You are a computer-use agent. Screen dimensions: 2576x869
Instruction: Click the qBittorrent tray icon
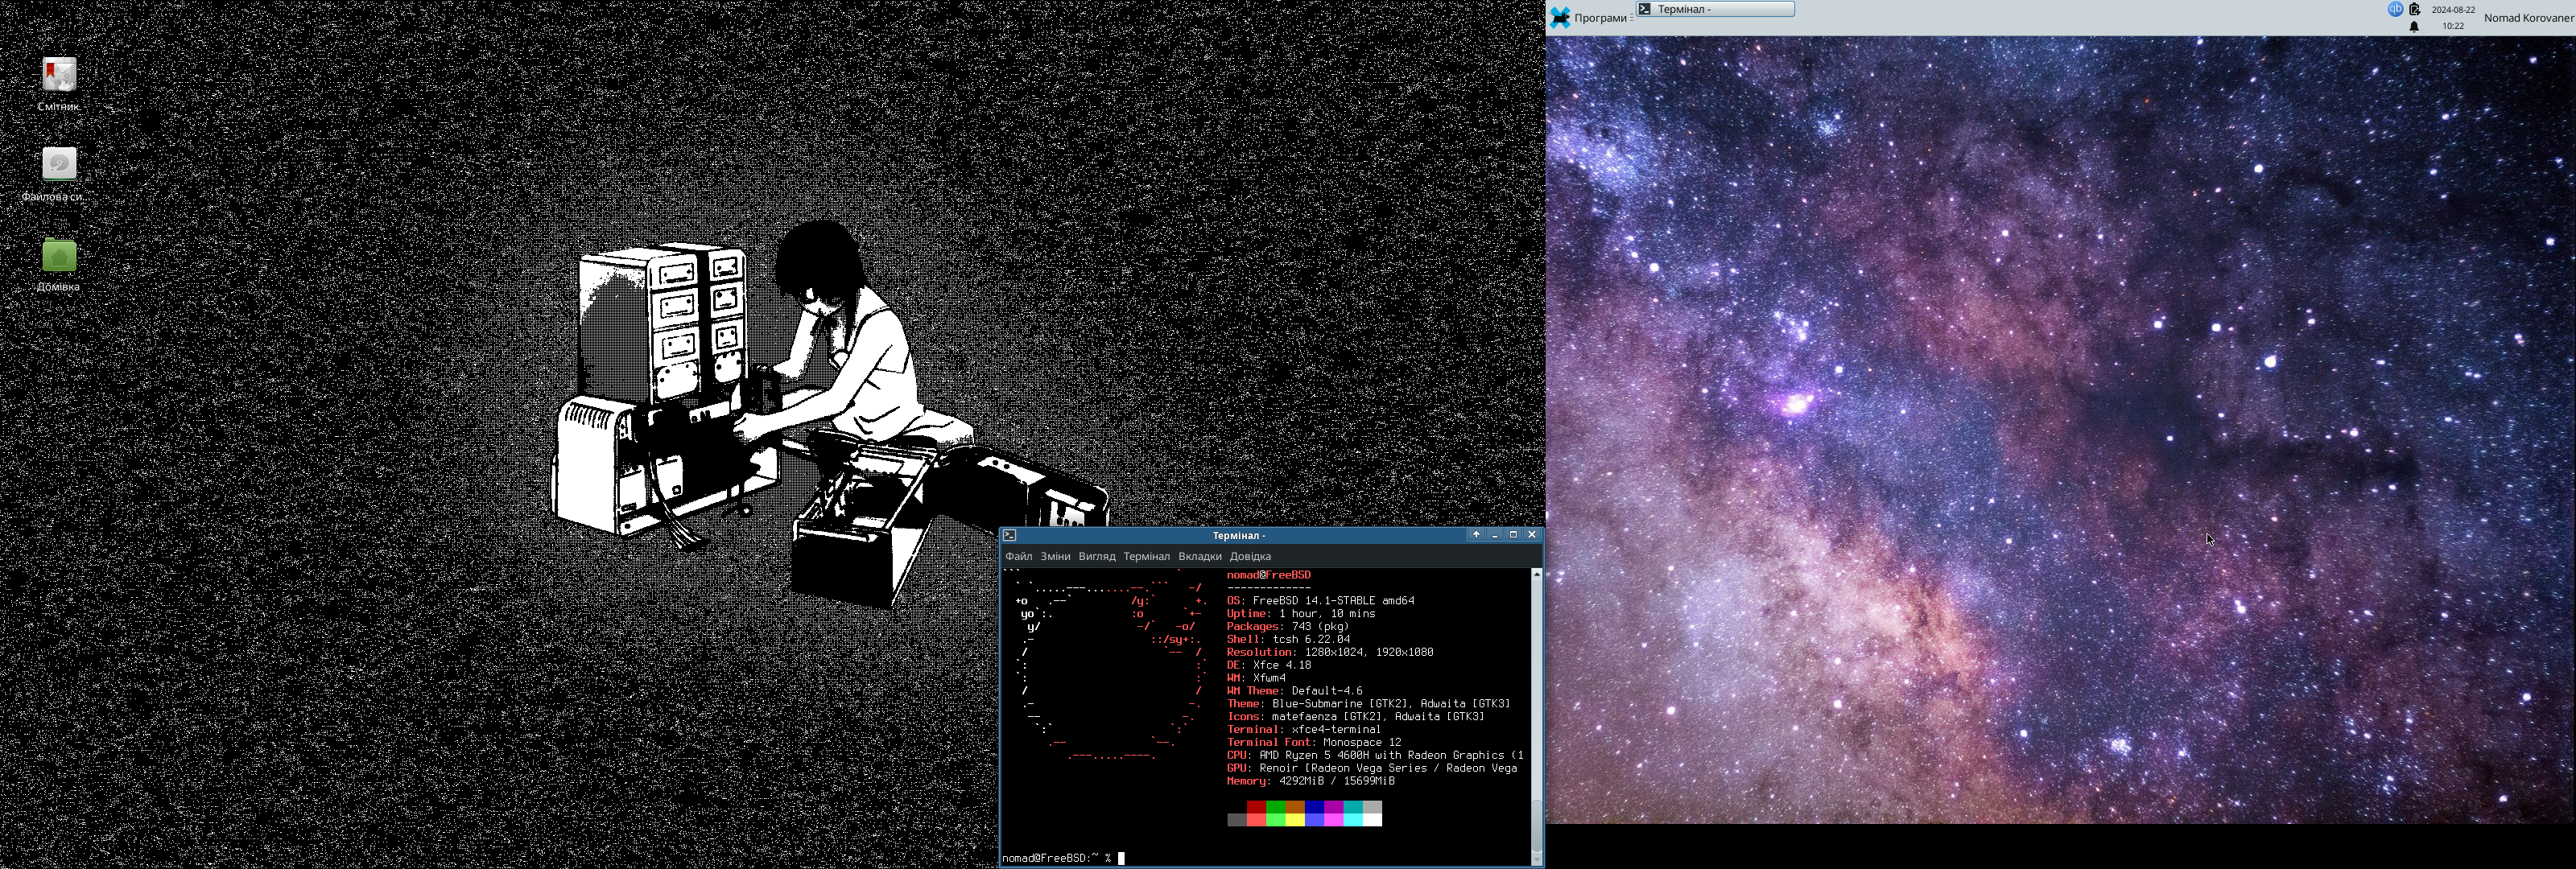click(2395, 9)
